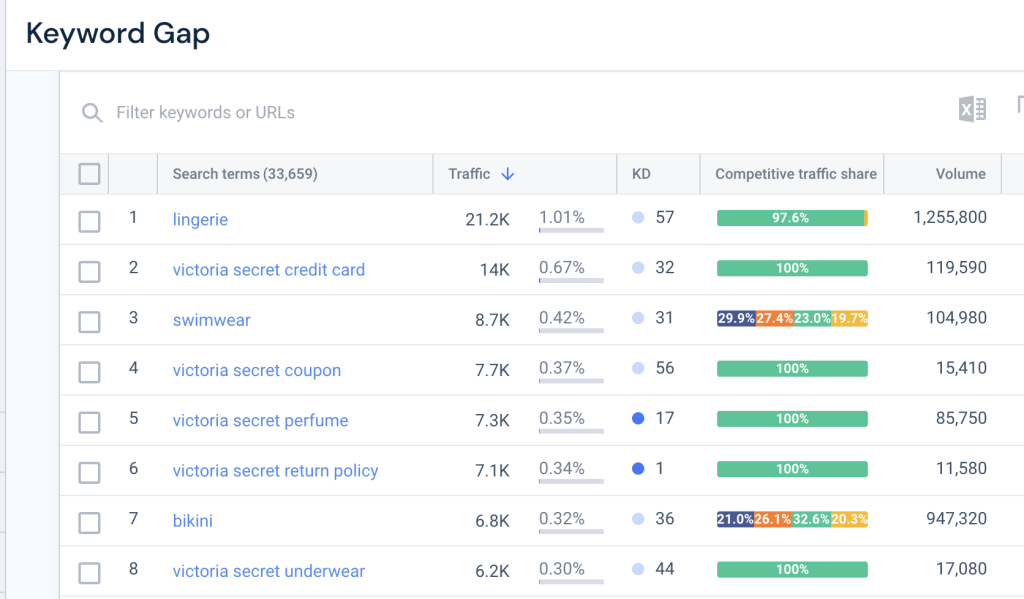Screen dimensions: 1024x599
Task: Open the swimwear keyword link
Action: 212,320
